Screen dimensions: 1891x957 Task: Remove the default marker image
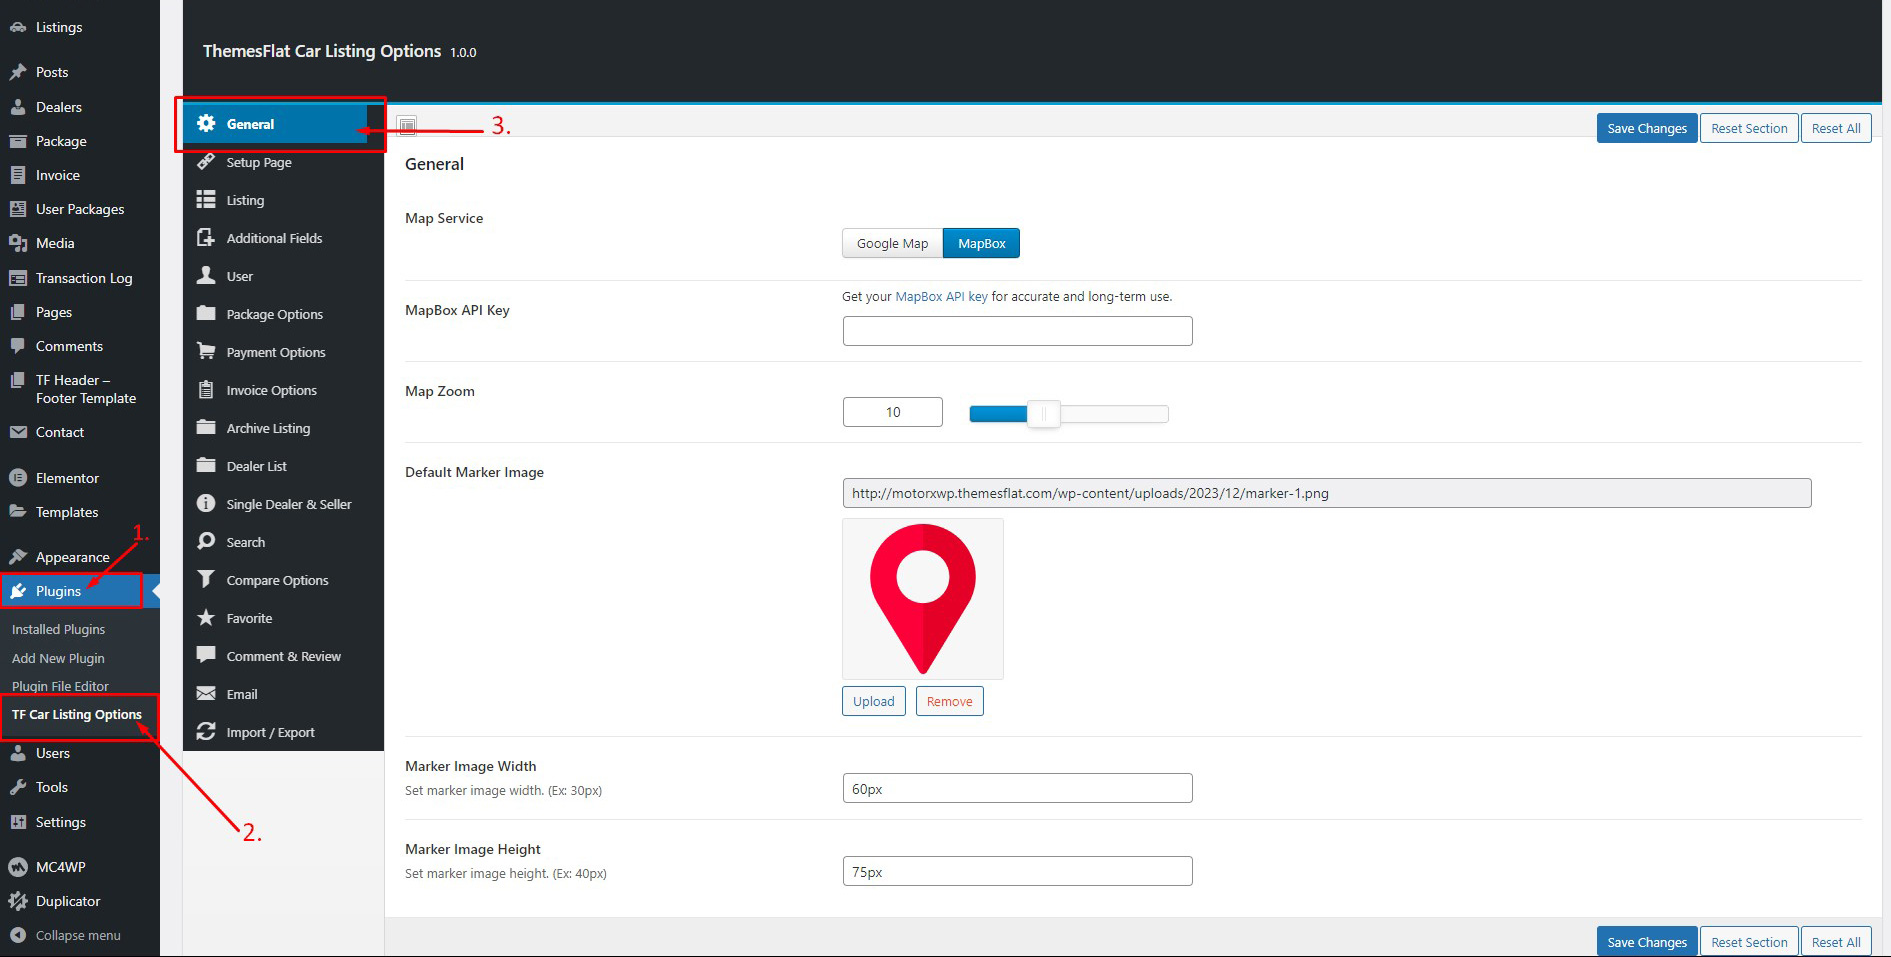(x=949, y=701)
